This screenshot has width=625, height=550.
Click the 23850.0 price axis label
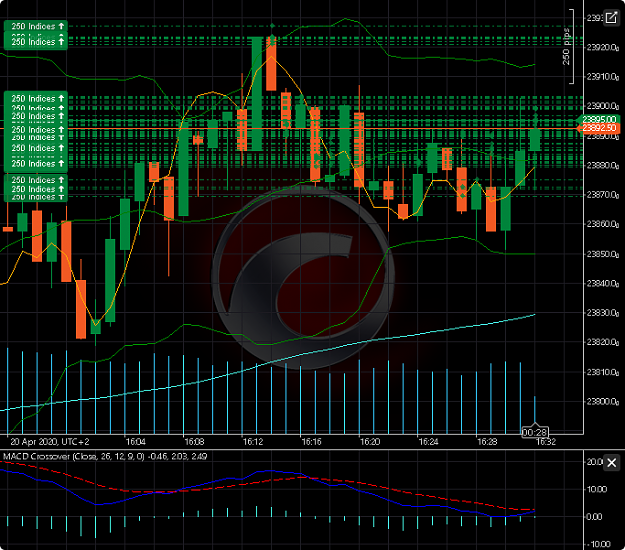tap(603, 254)
